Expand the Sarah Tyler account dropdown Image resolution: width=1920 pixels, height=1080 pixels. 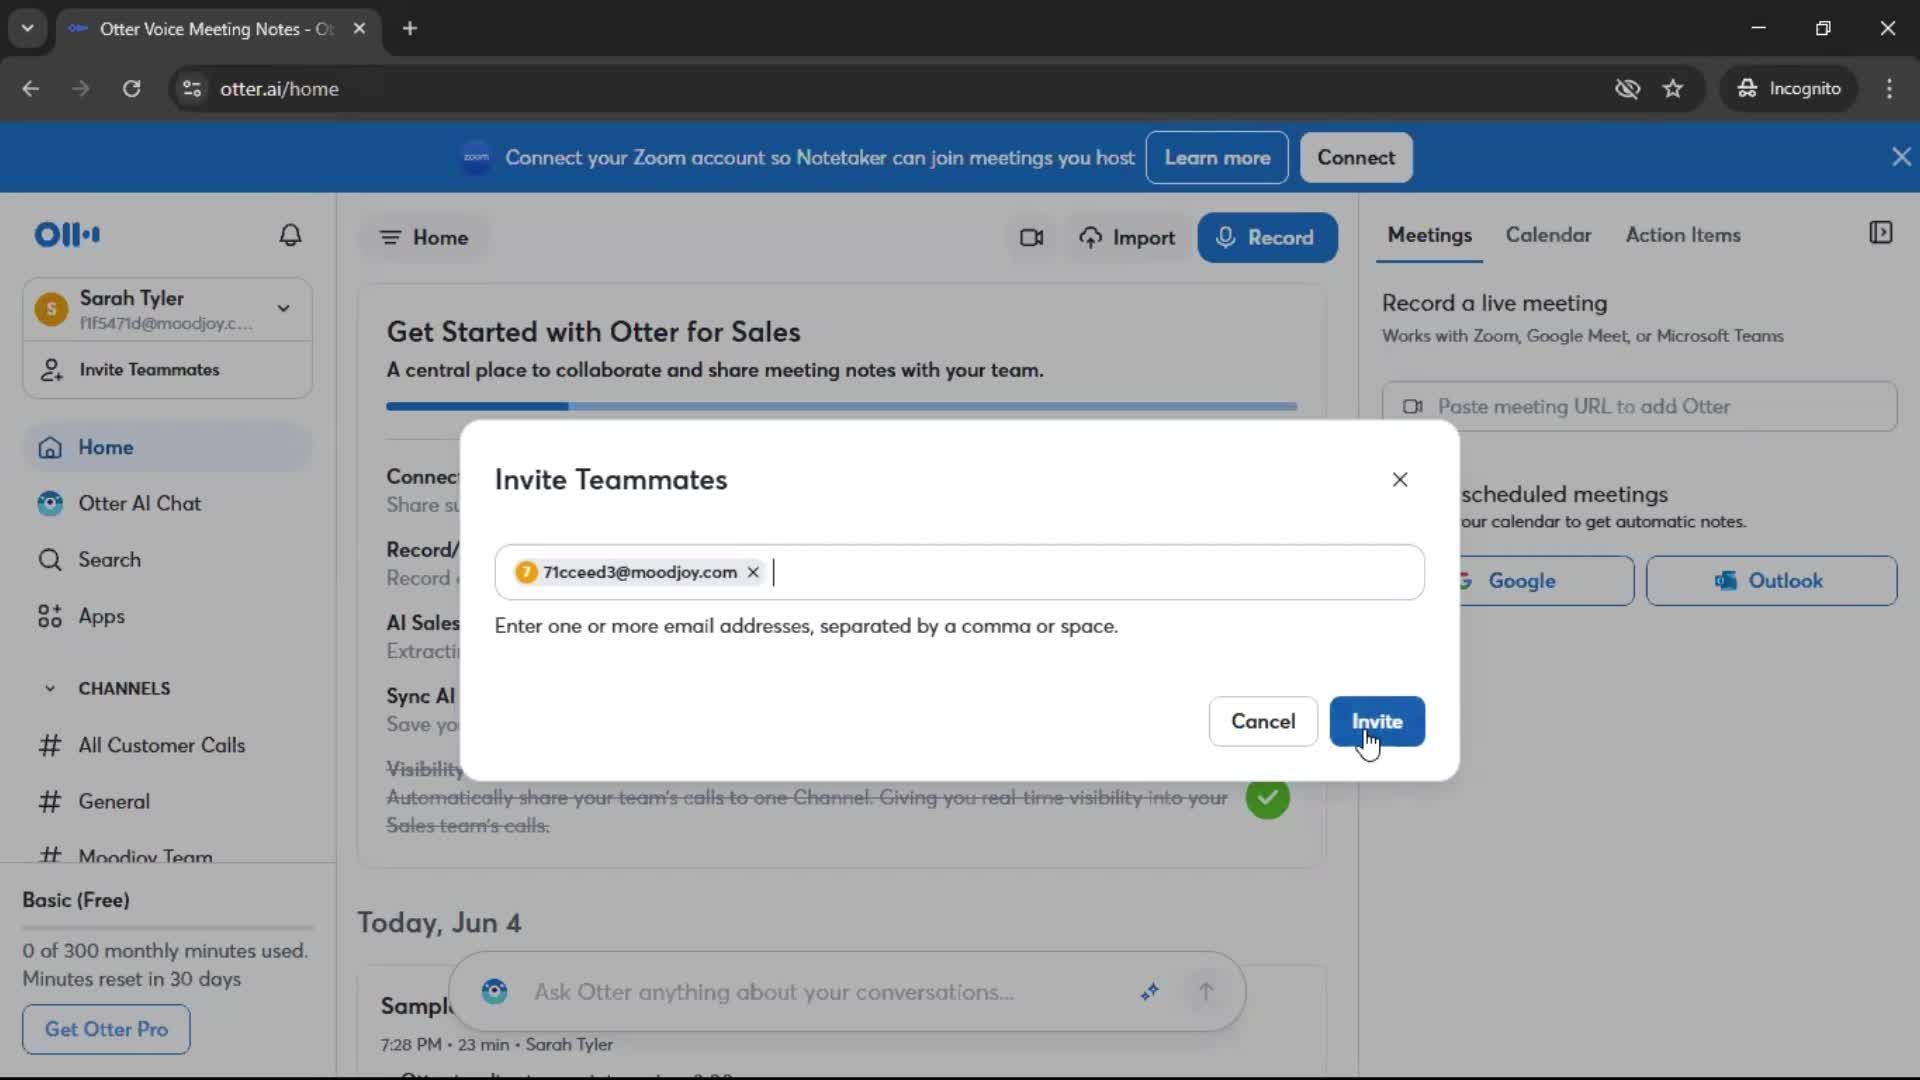284,308
